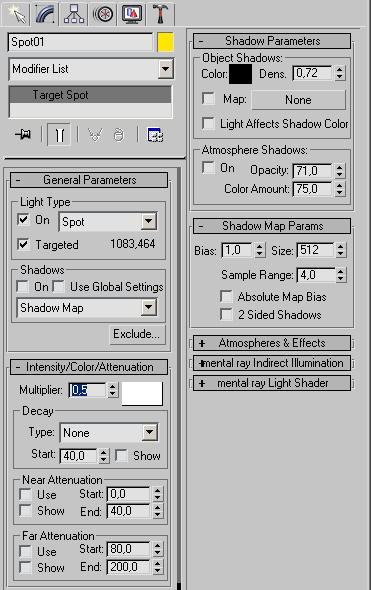Select Target Spot in modifier stack

point(90,95)
